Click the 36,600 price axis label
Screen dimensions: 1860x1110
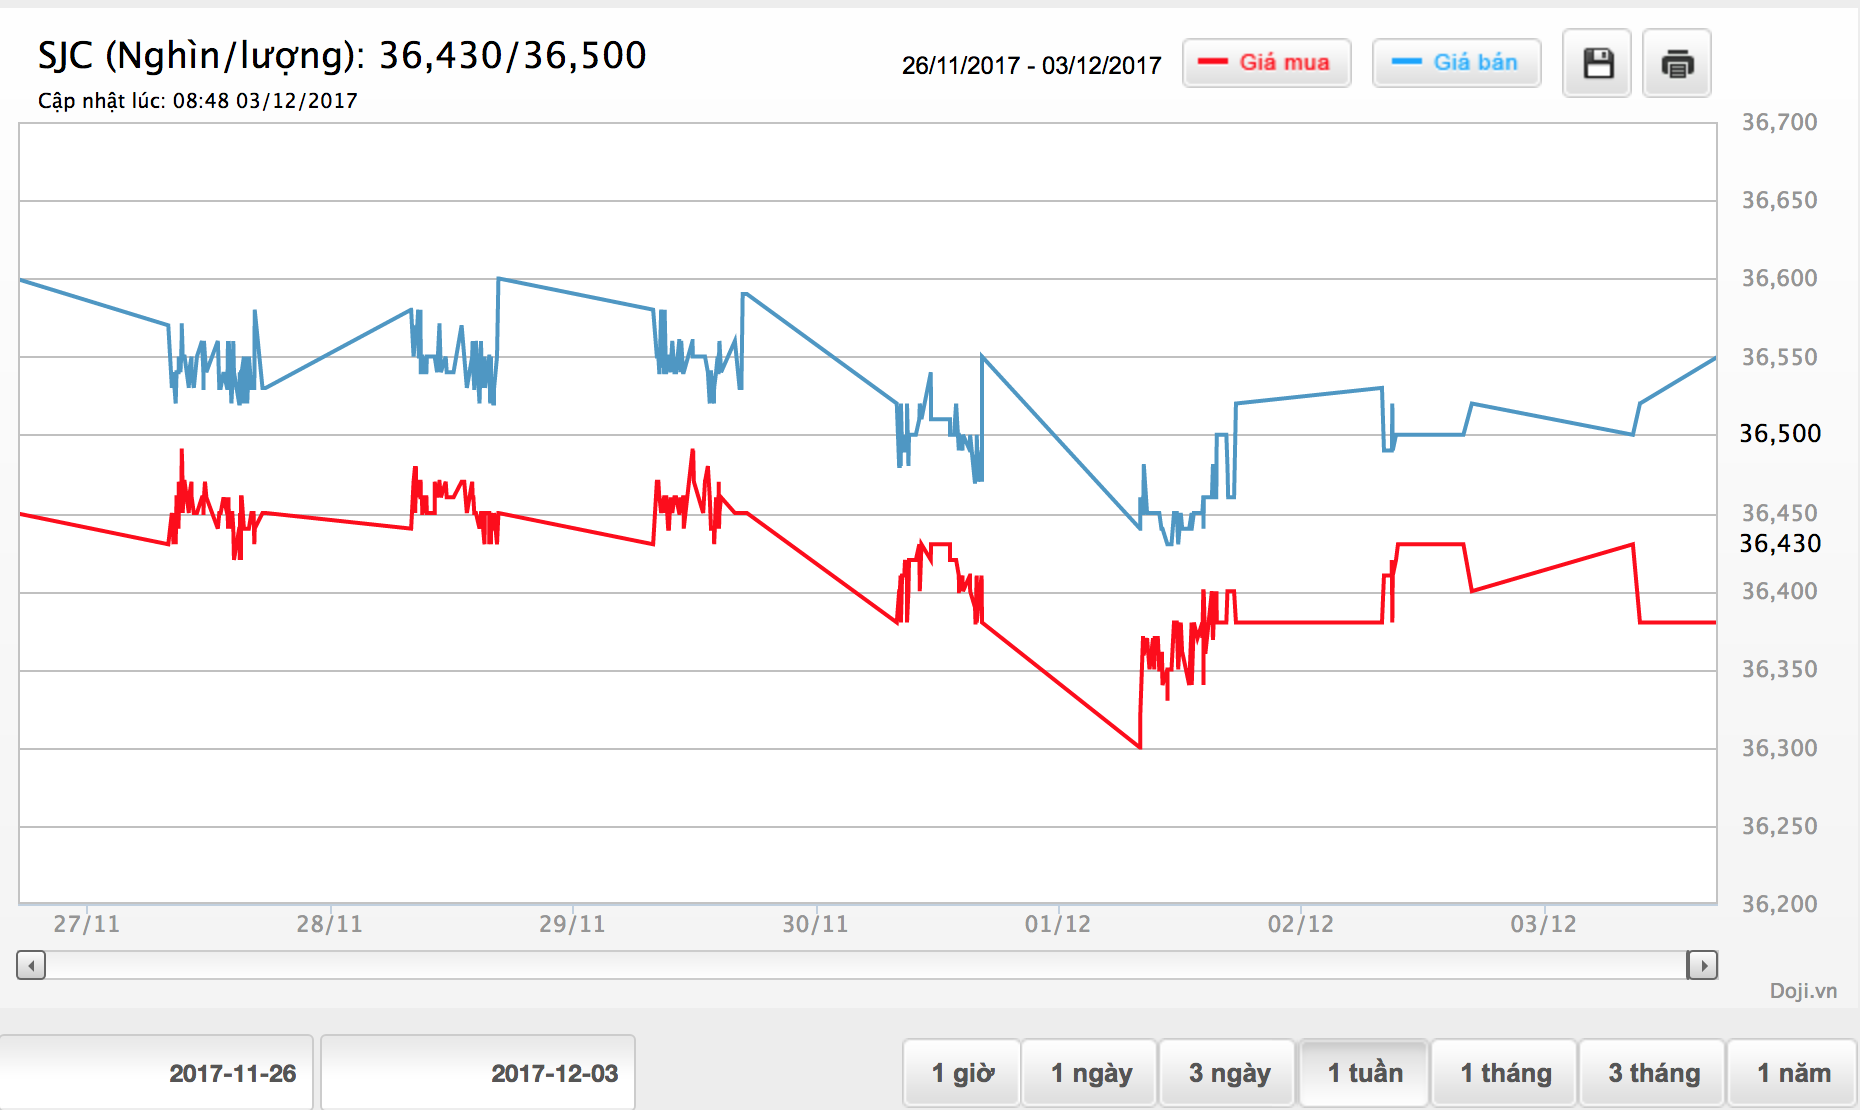coord(1780,278)
